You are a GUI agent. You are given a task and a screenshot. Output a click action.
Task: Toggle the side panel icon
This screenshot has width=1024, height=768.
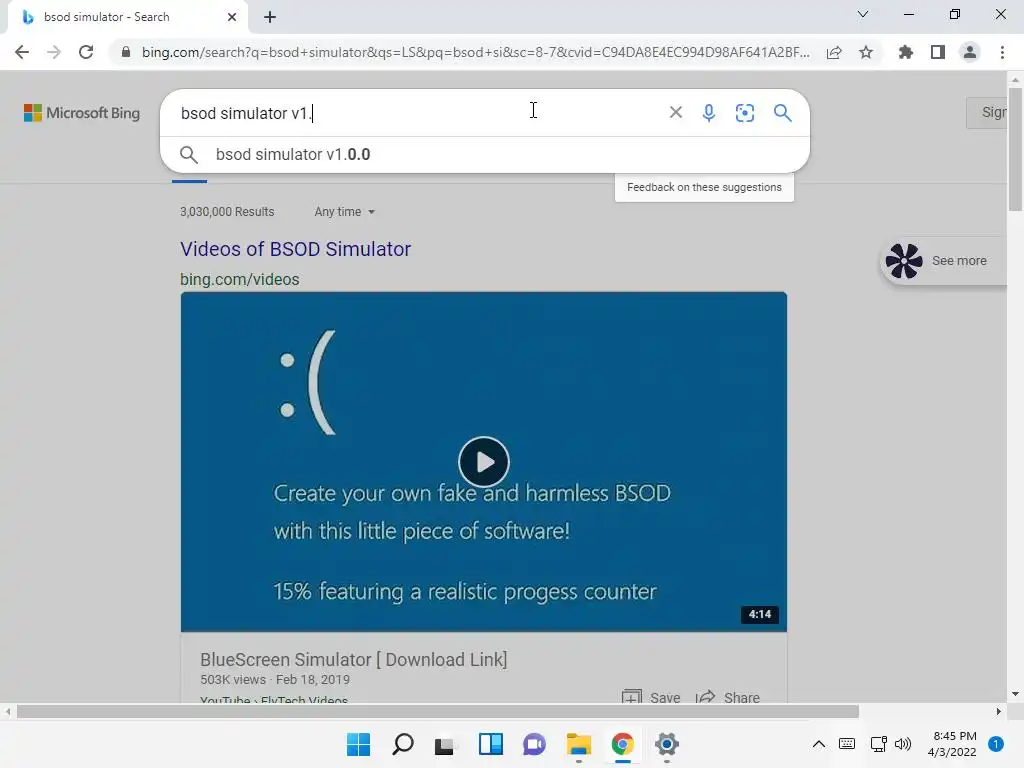tap(938, 52)
